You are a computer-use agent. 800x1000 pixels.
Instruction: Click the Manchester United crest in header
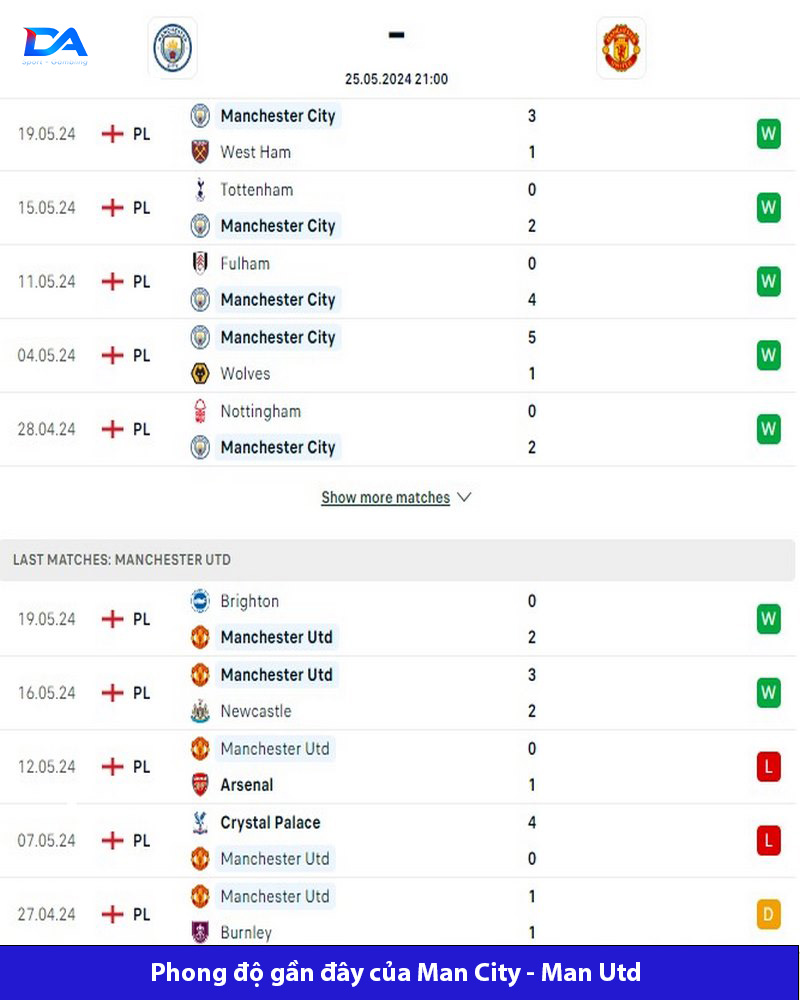pos(621,48)
